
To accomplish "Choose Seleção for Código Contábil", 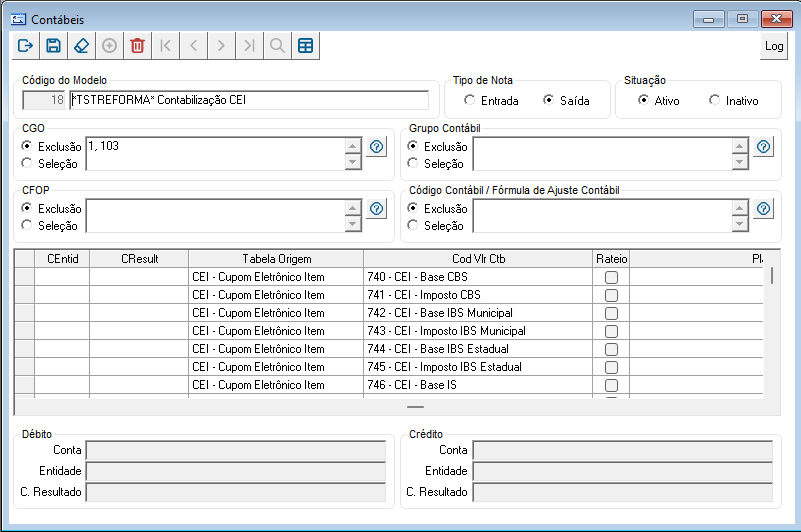I will [436, 225].
